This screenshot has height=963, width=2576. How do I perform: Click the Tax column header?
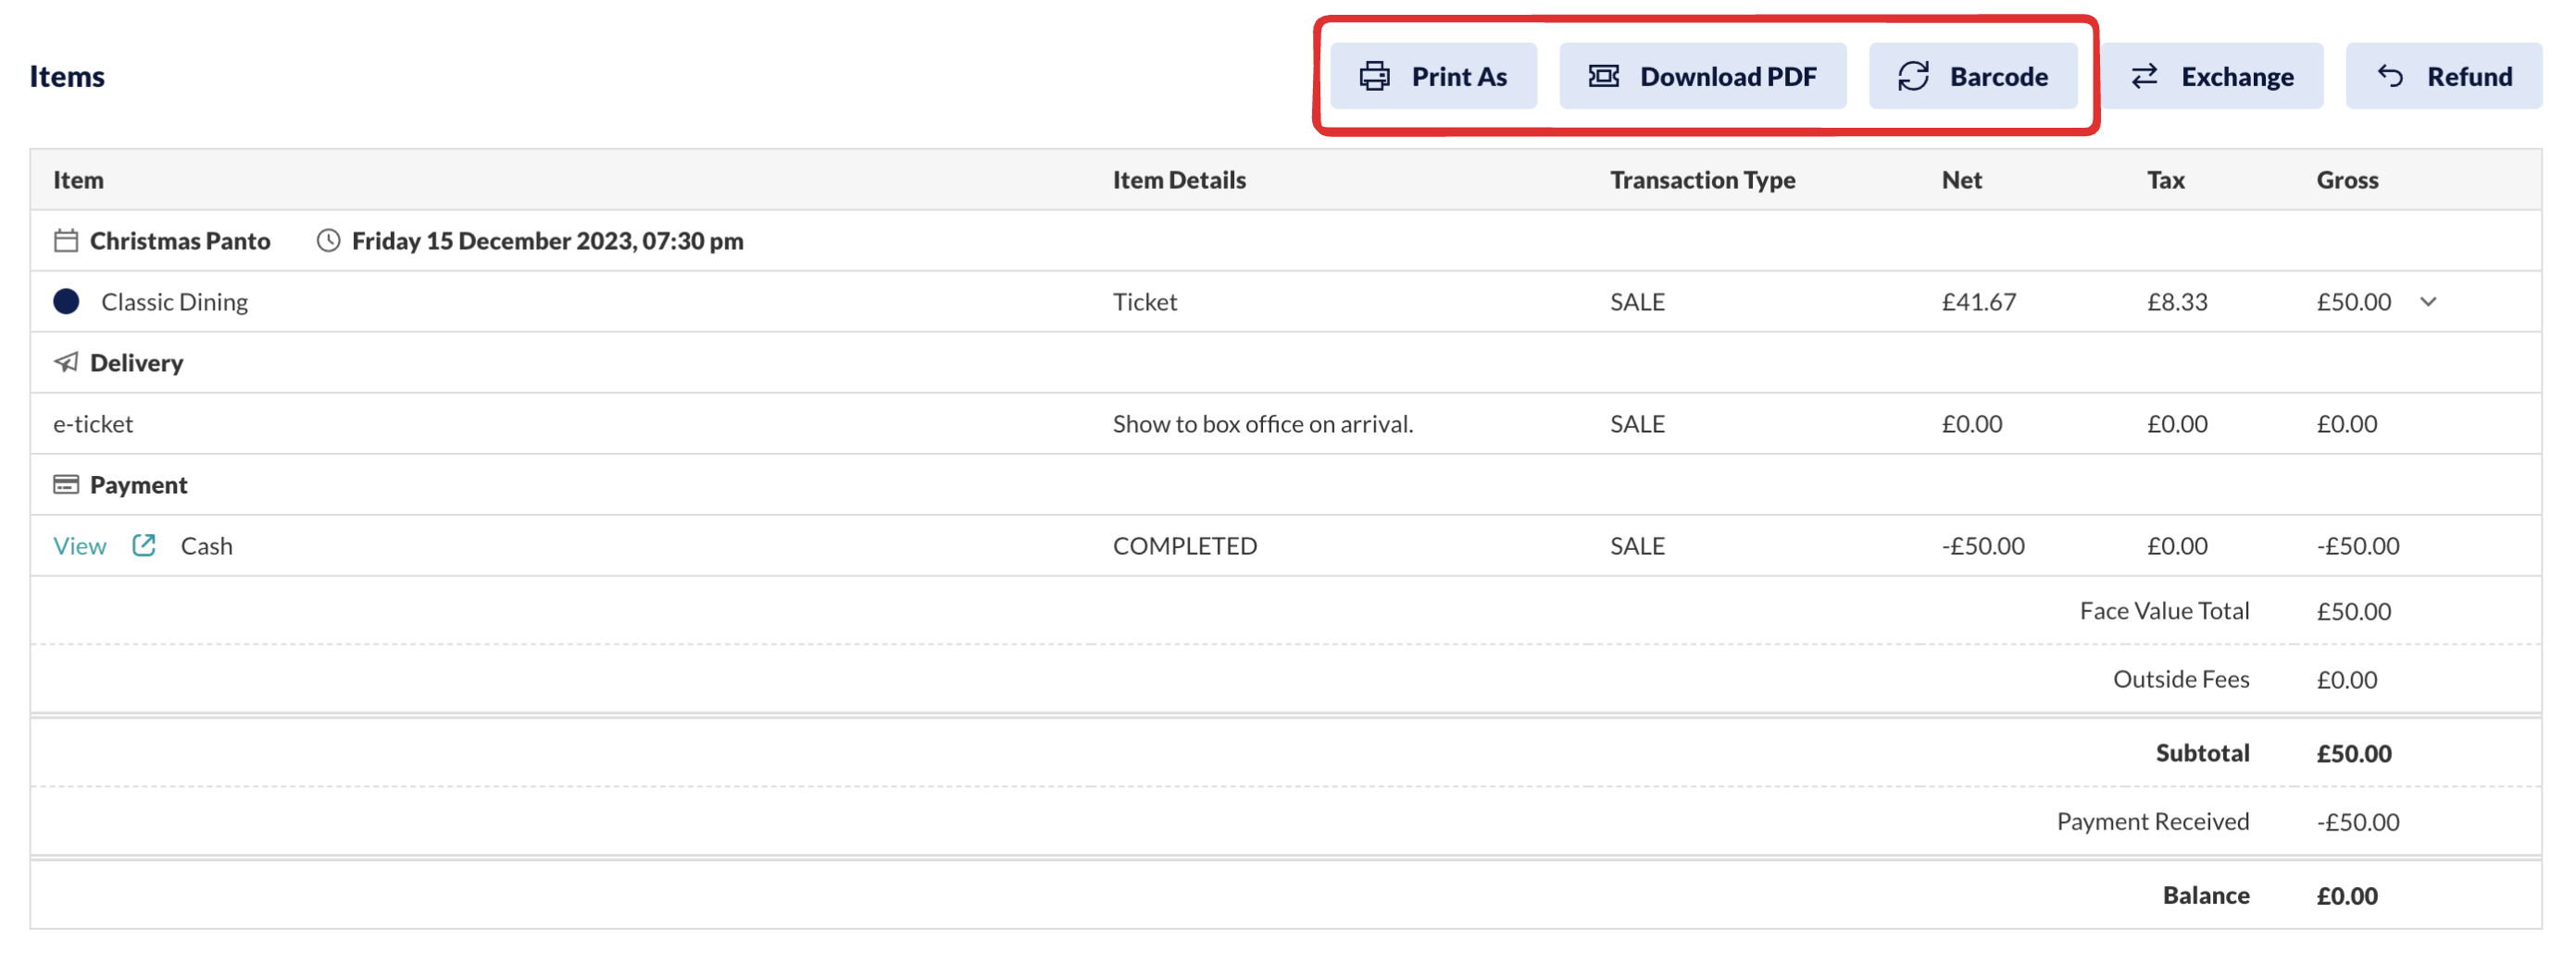[2165, 180]
